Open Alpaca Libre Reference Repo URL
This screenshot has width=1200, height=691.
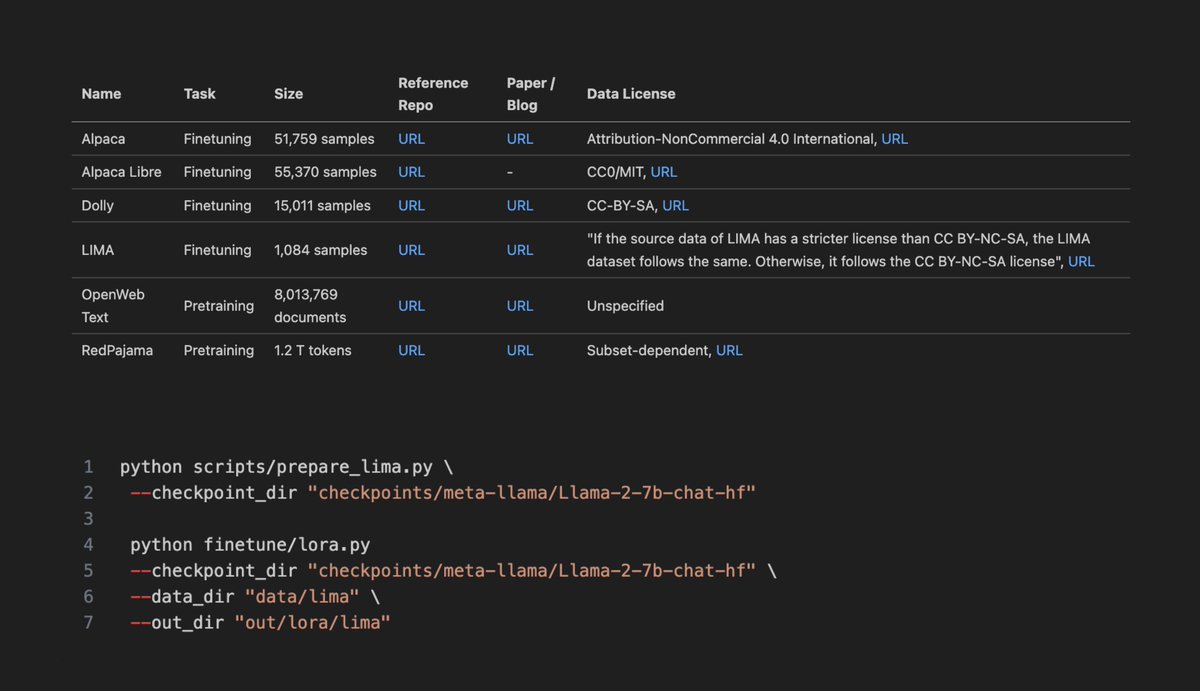point(411,172)
